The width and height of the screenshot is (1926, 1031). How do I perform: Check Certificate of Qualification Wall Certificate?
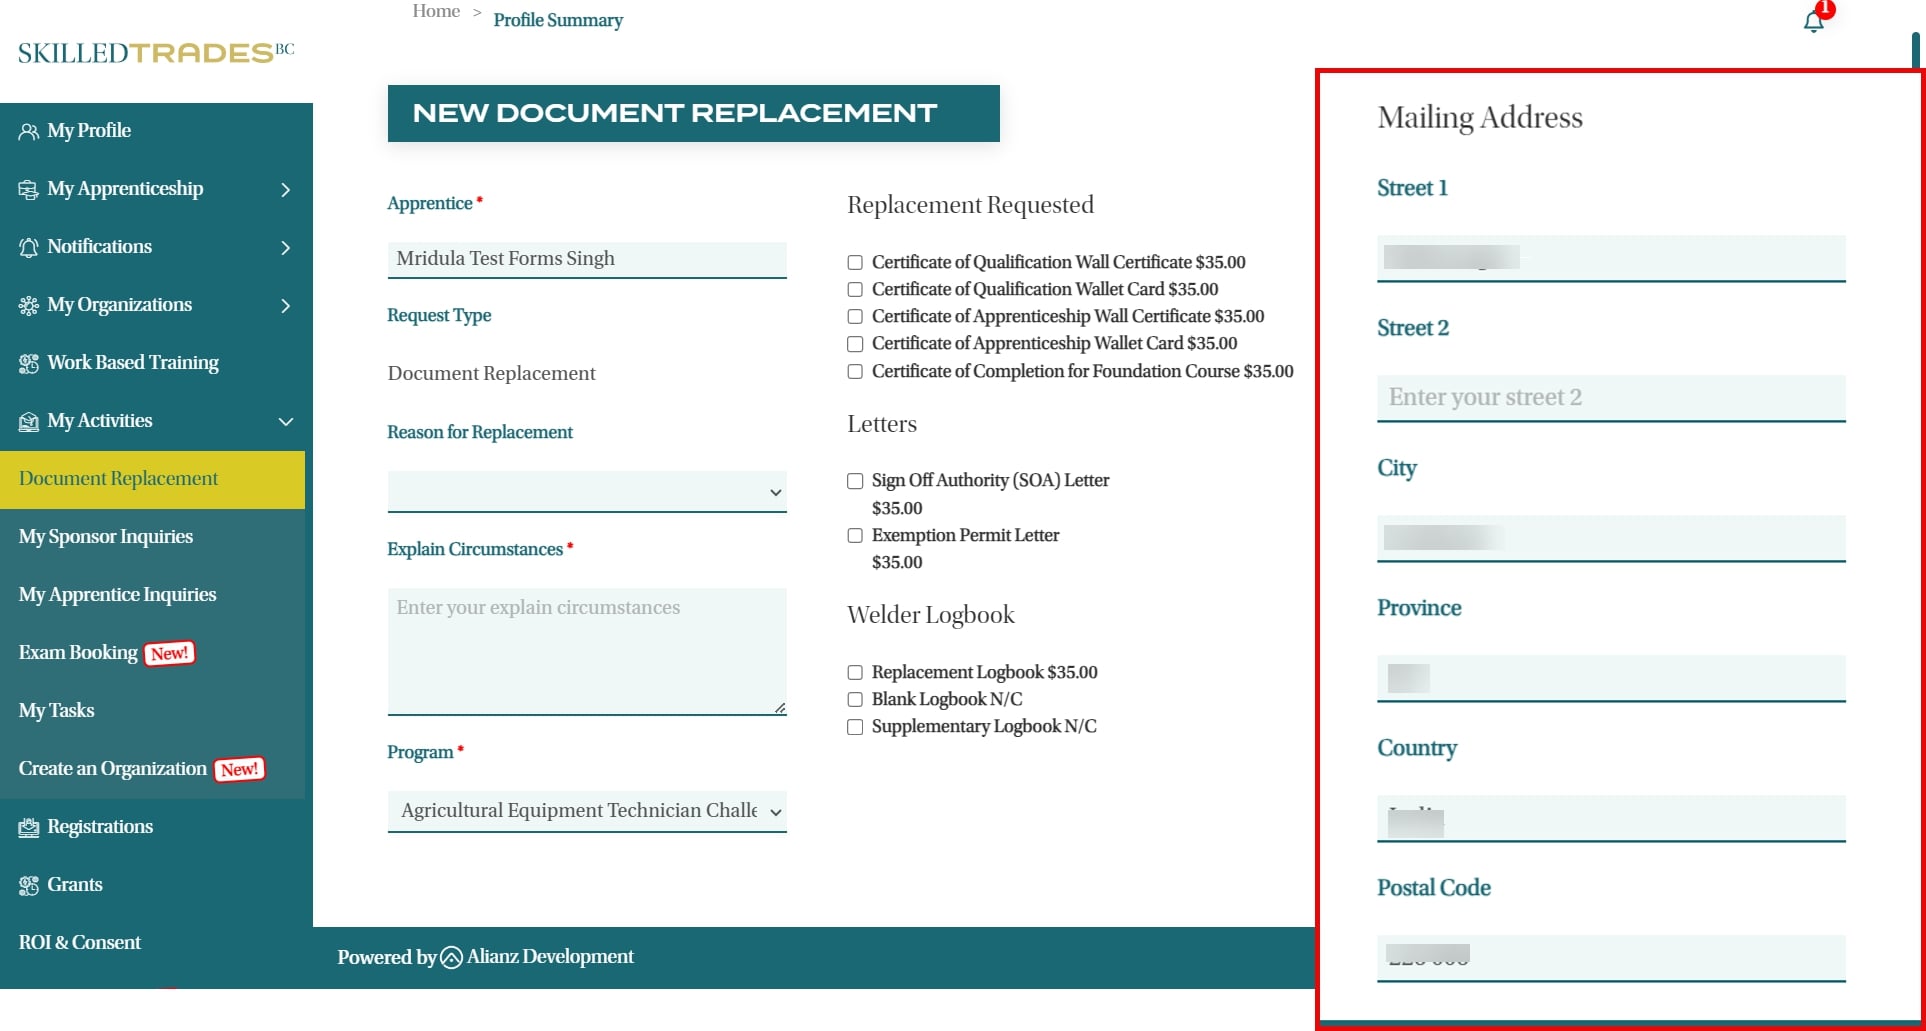click(x=855, y=263)
